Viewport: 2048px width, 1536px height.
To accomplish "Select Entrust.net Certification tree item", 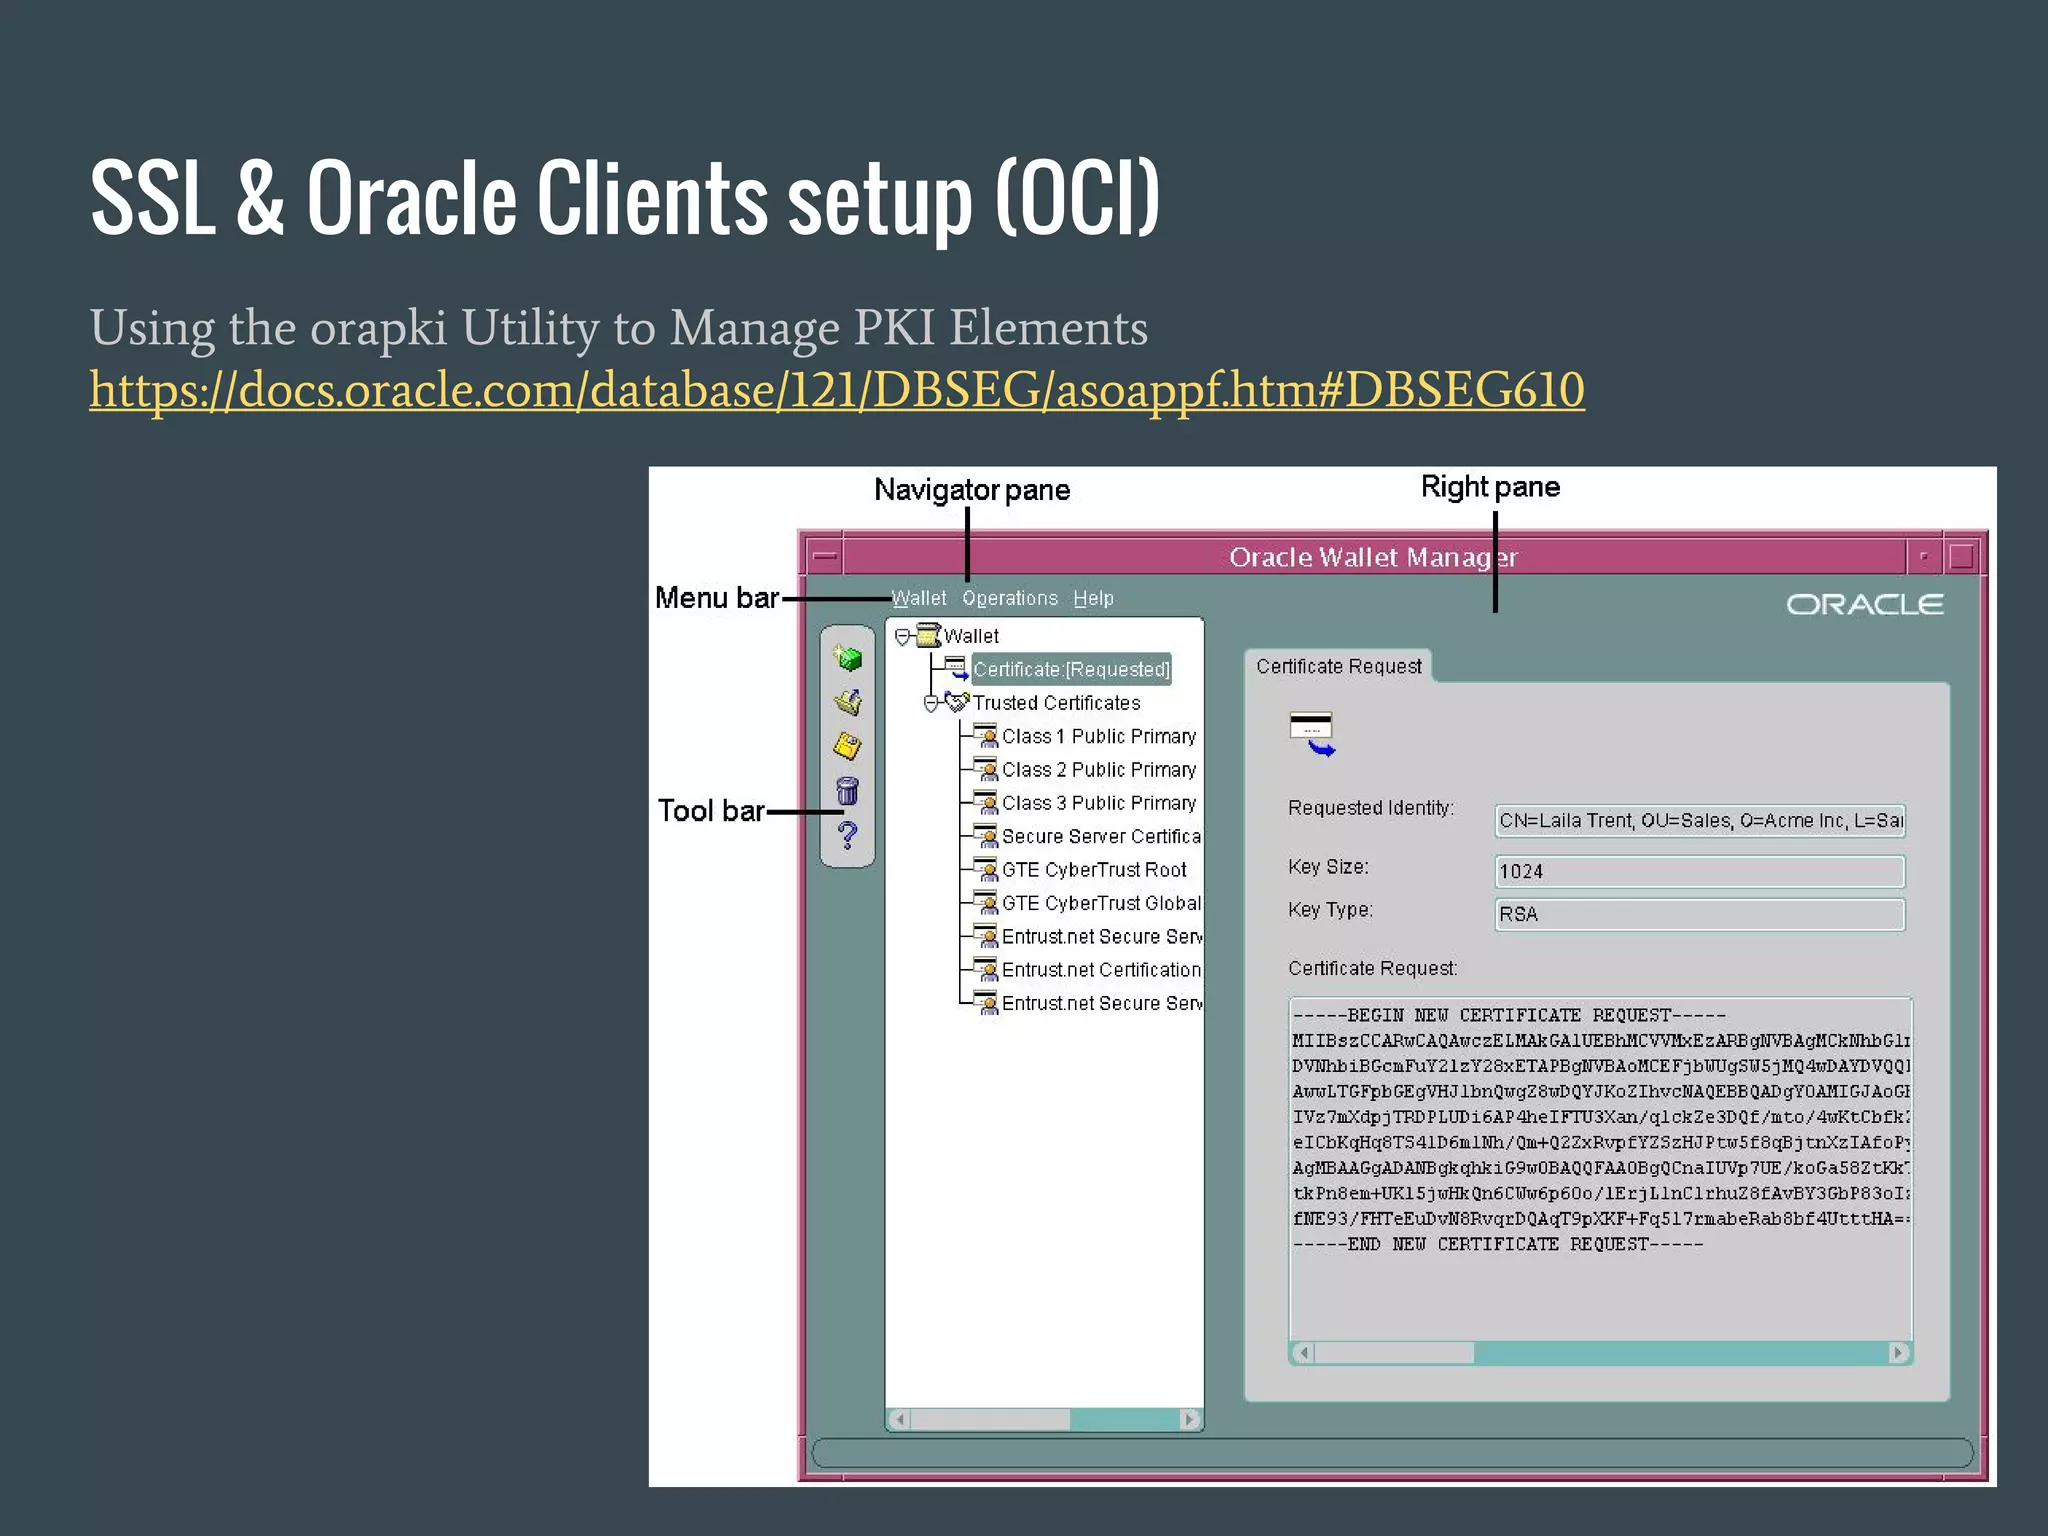I will [x=1101, y=970].
